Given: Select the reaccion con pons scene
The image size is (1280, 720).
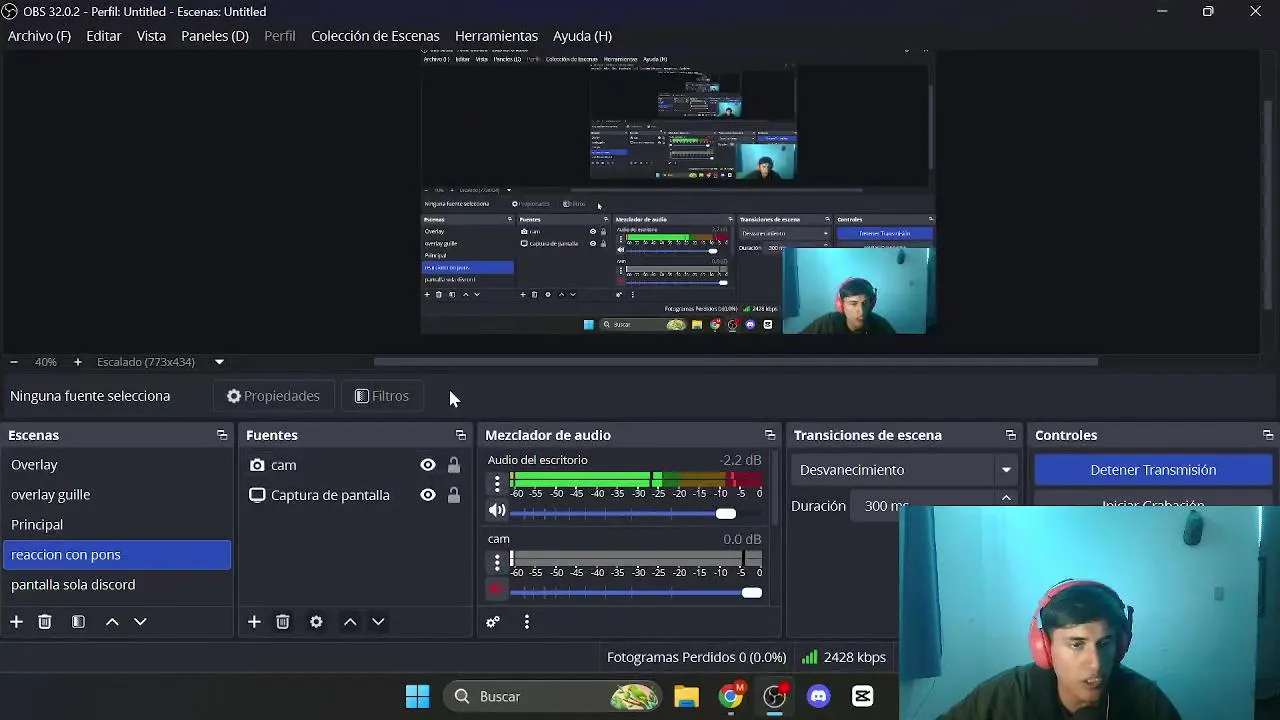Looking at the screenshot, I should 117,555.
